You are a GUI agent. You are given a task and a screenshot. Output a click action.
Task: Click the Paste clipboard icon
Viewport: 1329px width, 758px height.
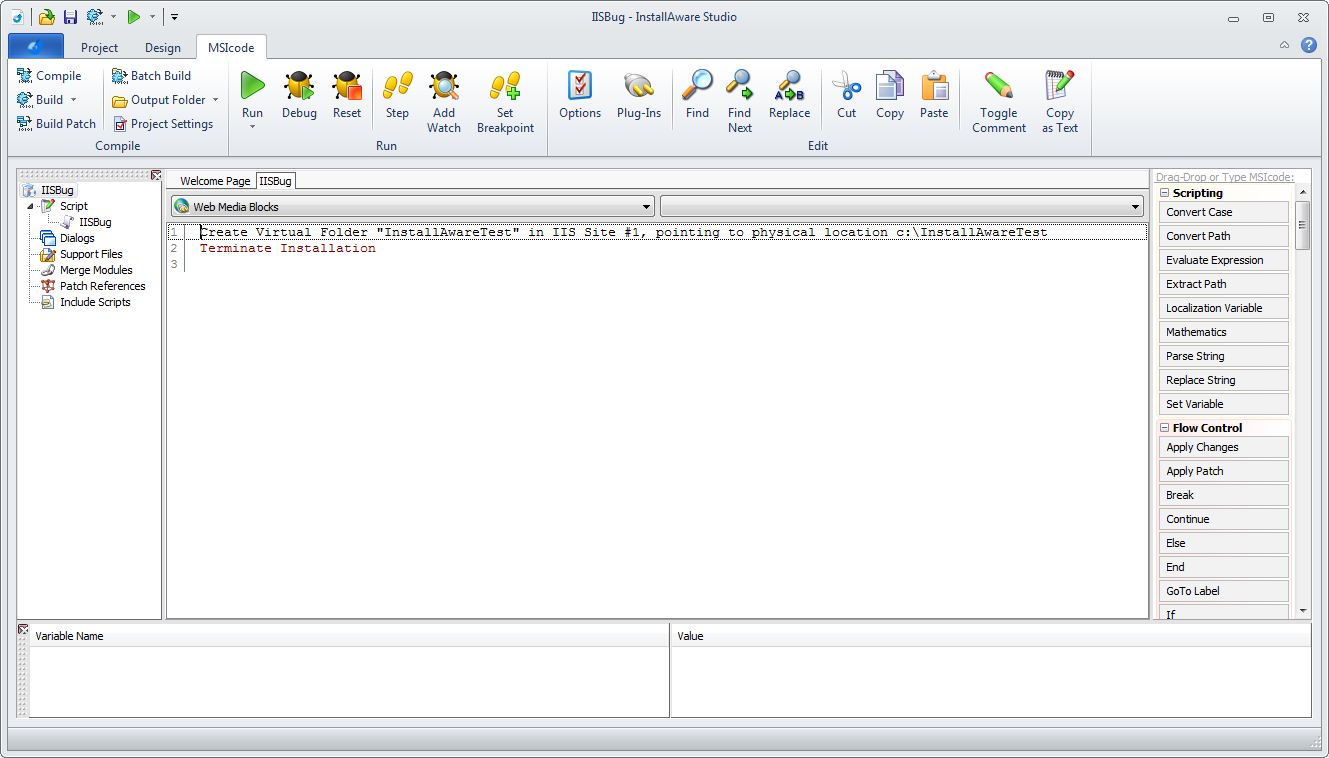(934, 86)
